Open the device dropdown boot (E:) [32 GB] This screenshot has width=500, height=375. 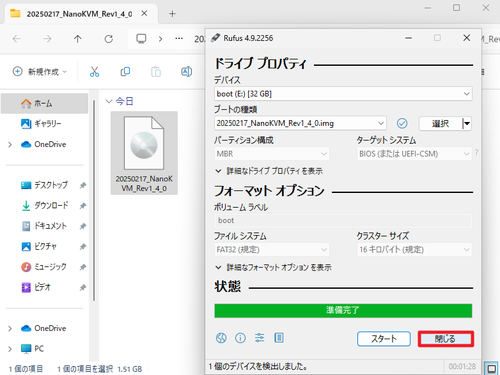click(x=343, y=94)
